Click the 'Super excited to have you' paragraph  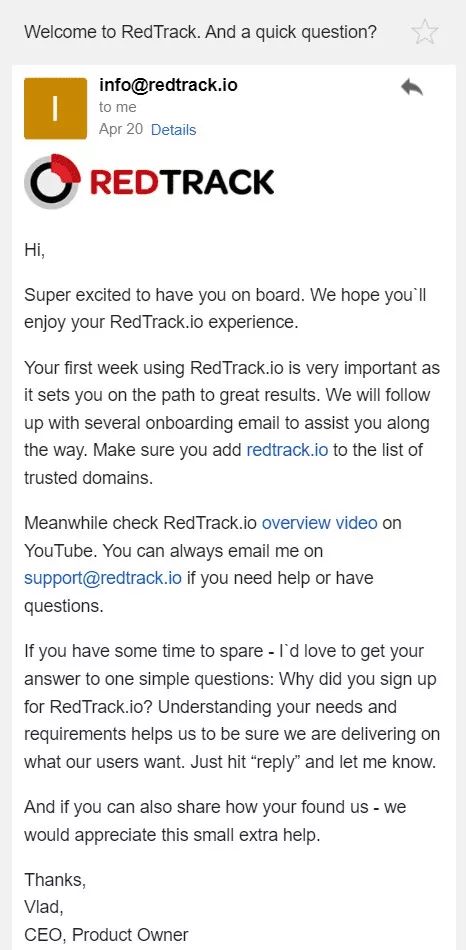[230, 309]
